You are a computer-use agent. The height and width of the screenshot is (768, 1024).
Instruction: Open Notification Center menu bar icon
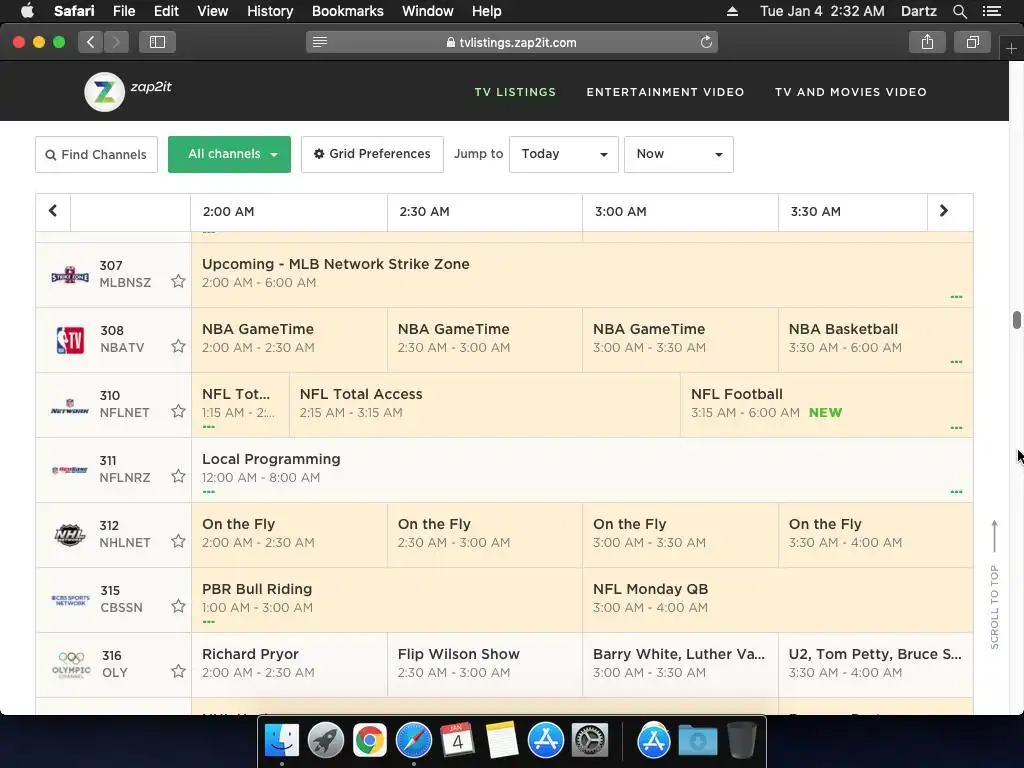(x=991, y=11)
